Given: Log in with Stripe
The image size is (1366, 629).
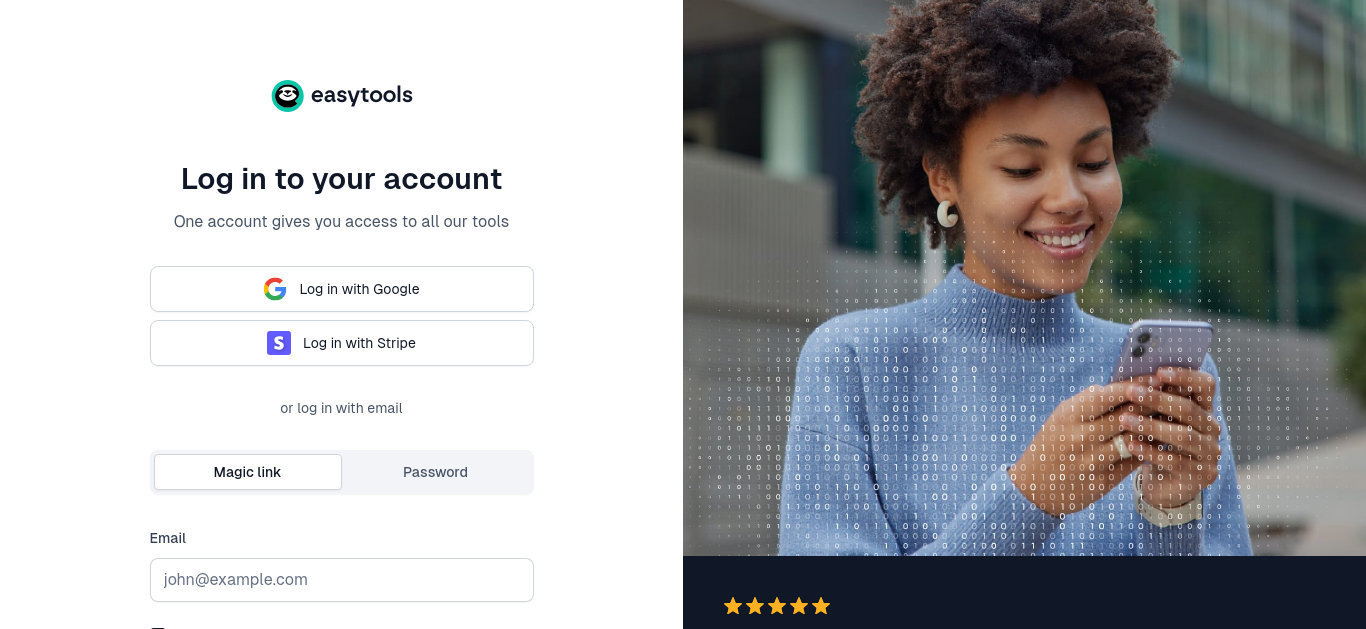Looking at the screenshot, I should point(342,343).
